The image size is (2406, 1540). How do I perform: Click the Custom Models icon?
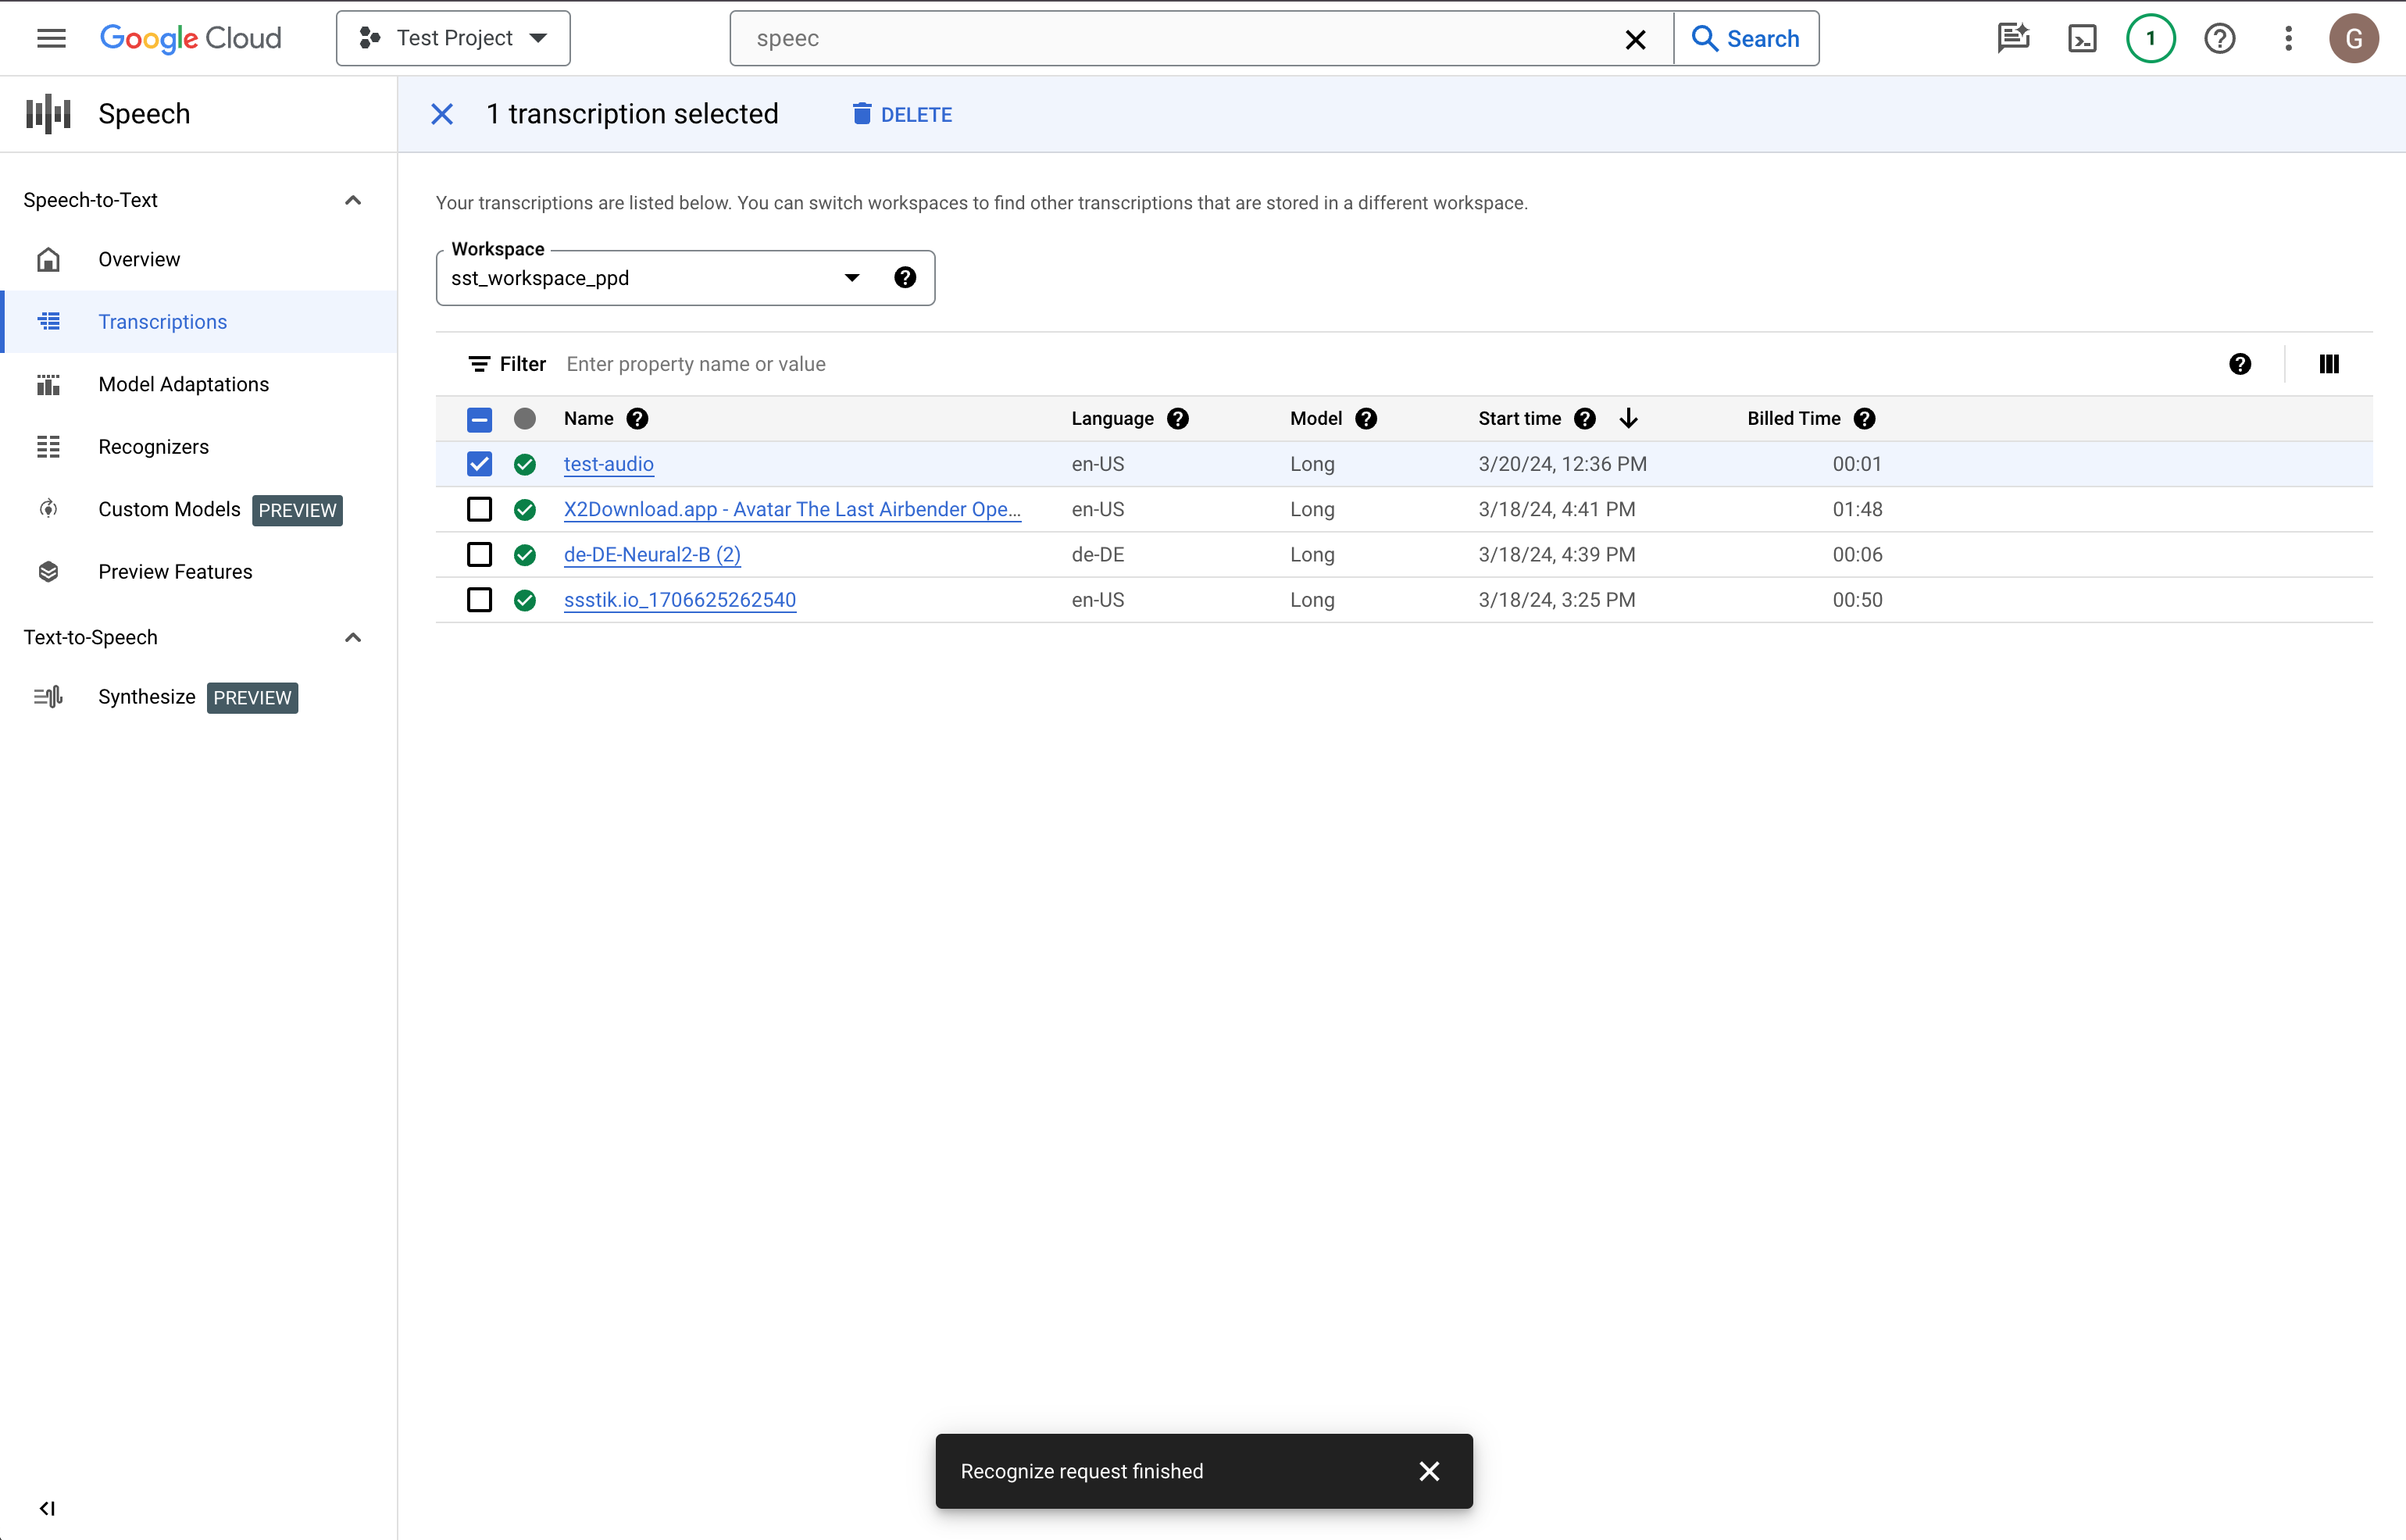tap(48, 508)
